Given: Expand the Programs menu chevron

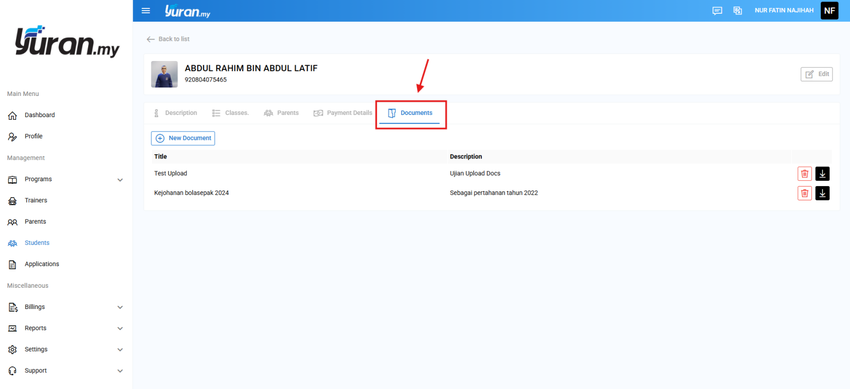Looking at the screenshot, I should pos(120,179).
